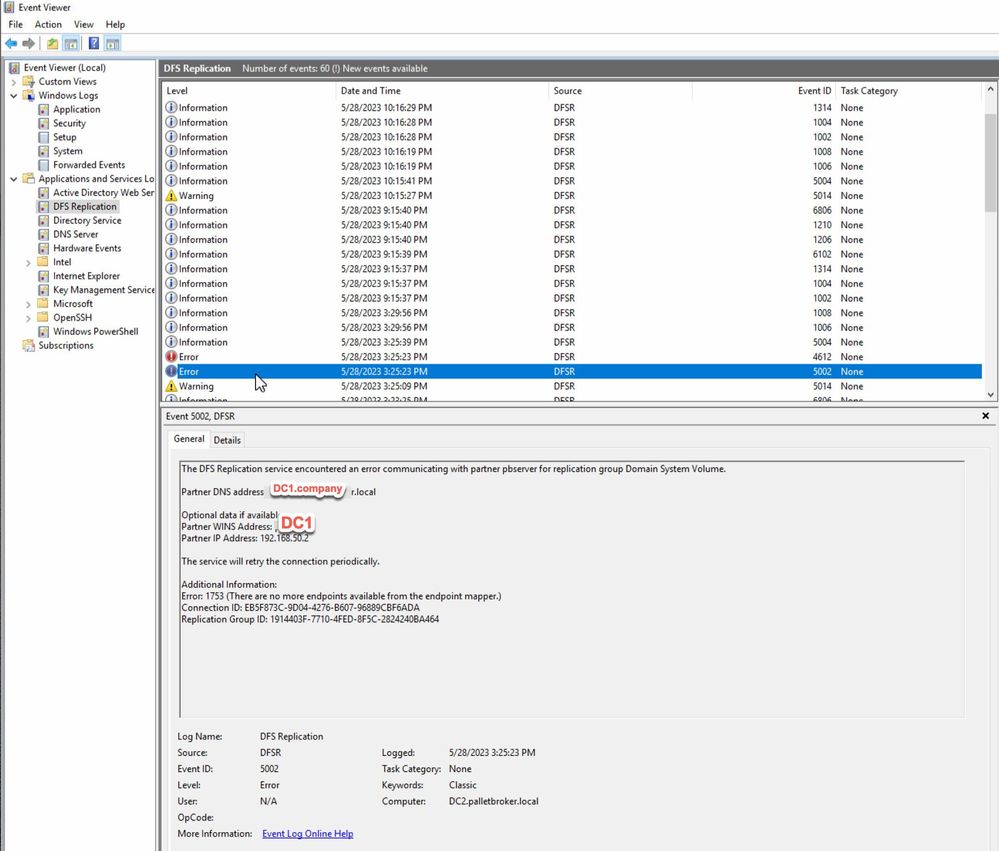Click warning icon of 10:15:27 PM event
The width and height of the screenshot is (999, 851).
171,196
